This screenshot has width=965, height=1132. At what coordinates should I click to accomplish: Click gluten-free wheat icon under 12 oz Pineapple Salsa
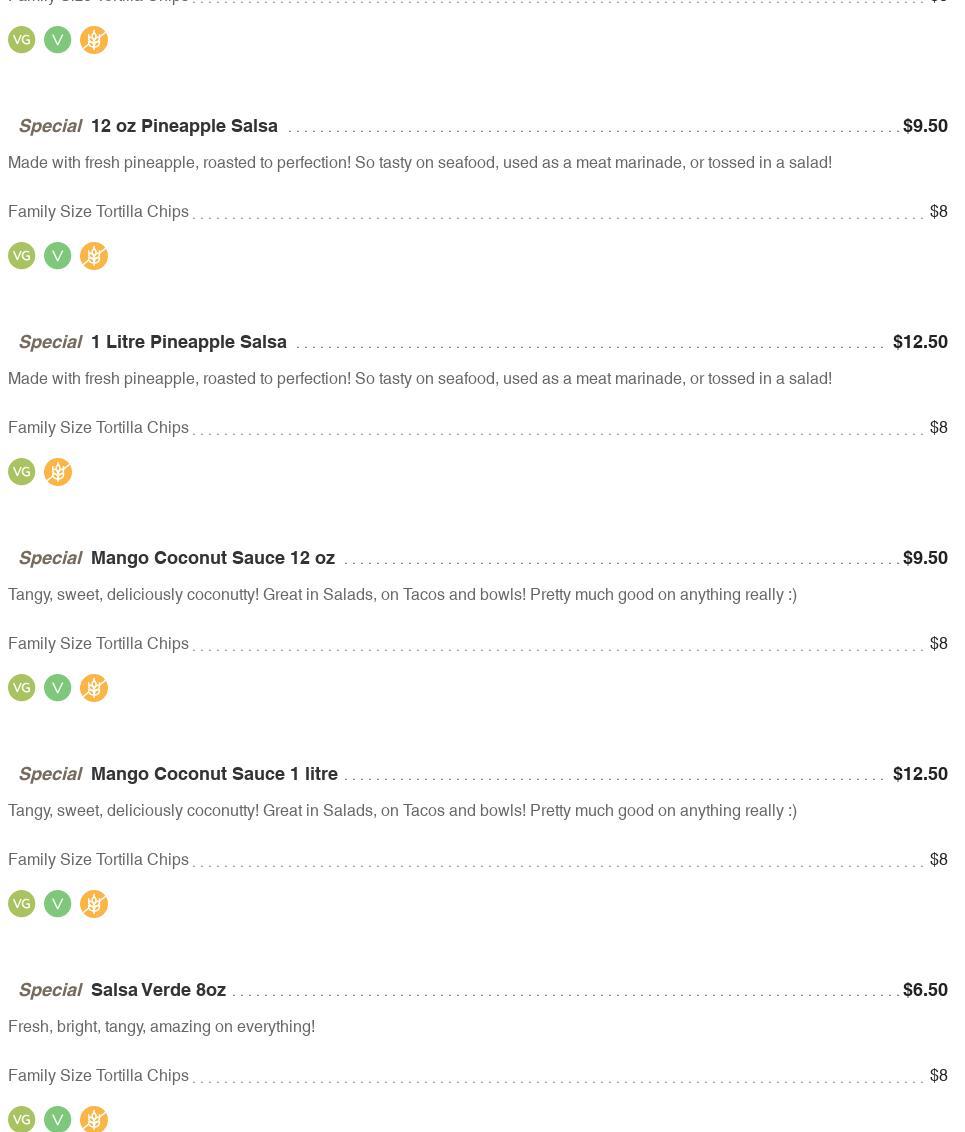[x=94, y=256]
